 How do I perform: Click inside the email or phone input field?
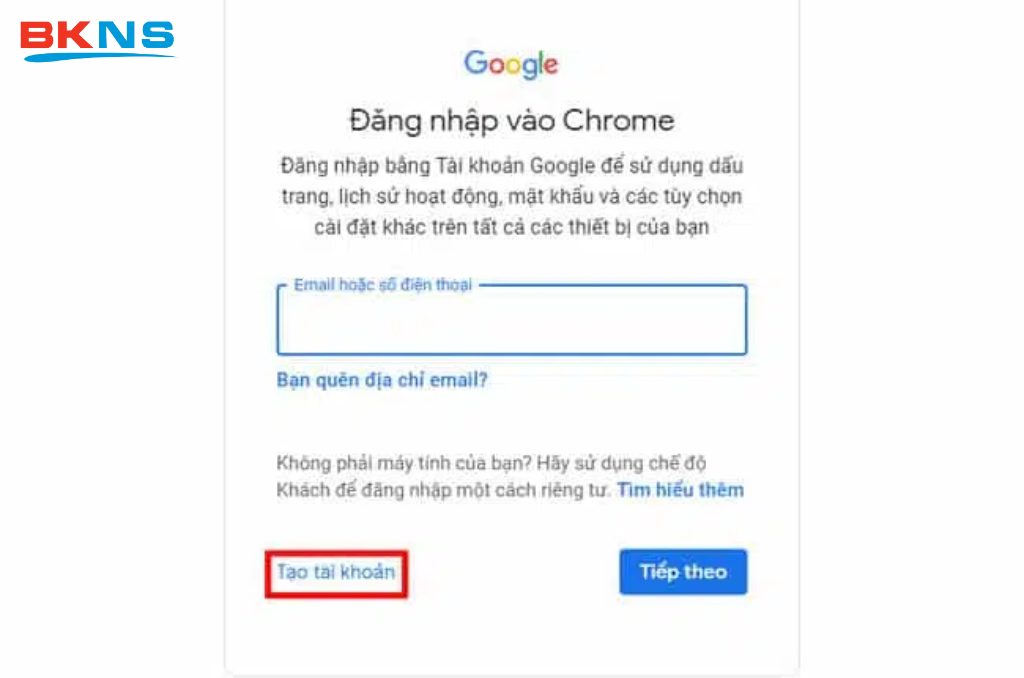click(511, 320)
